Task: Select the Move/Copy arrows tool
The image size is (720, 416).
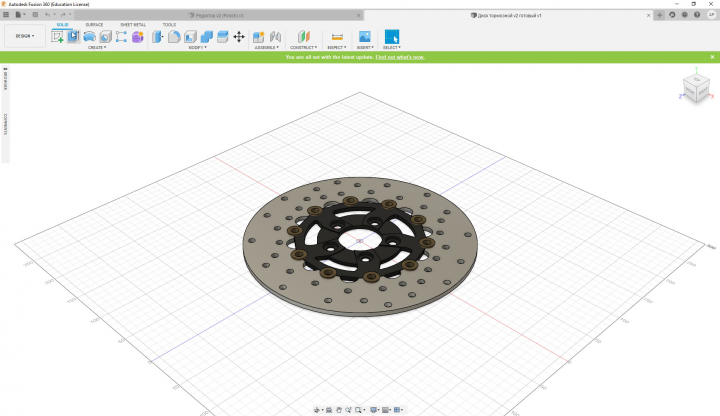Action: [239, 37]
